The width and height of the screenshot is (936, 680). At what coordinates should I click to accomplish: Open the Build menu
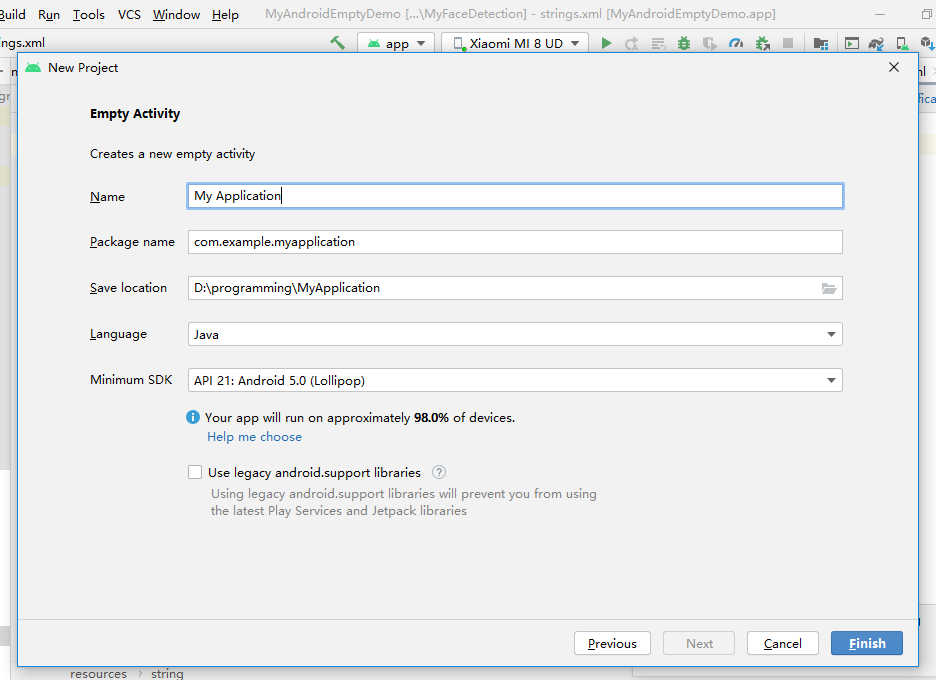click(12, 14)
